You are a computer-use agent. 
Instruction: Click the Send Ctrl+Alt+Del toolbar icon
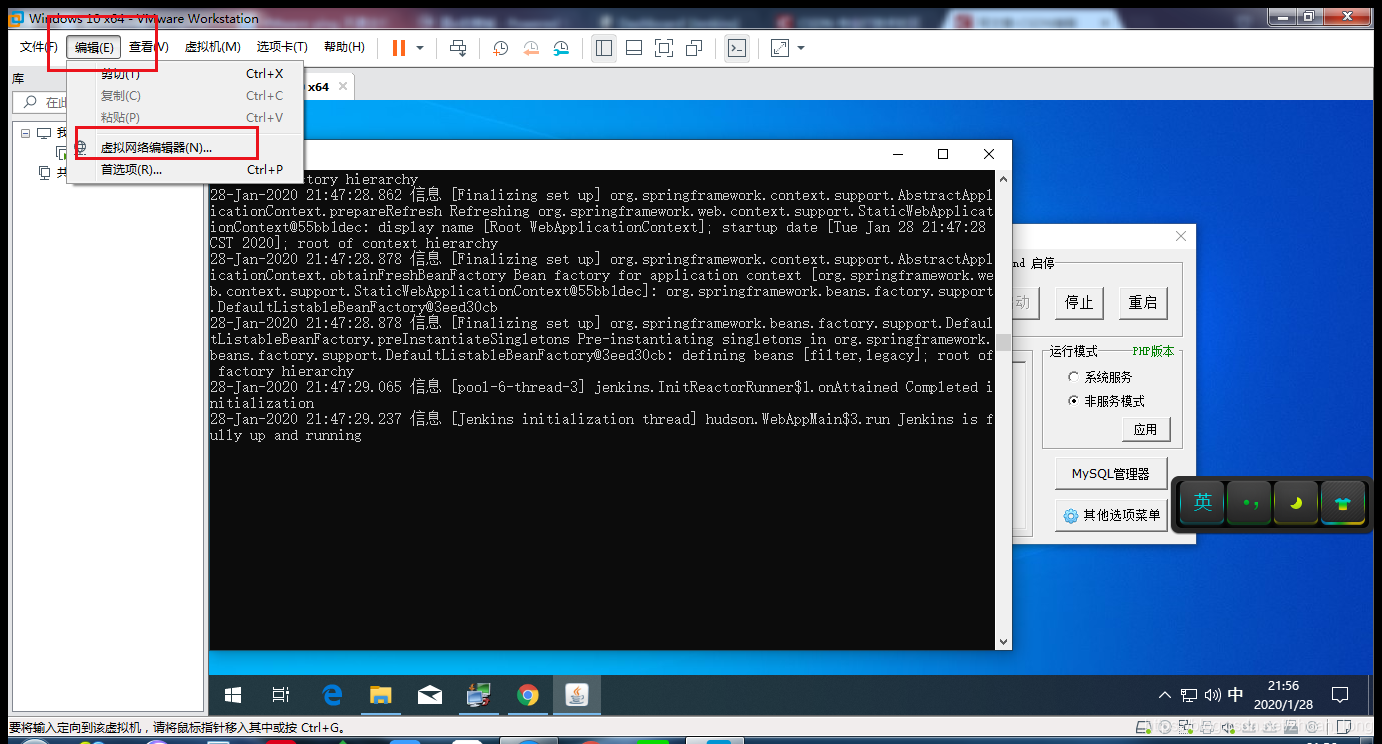(458, 48)
